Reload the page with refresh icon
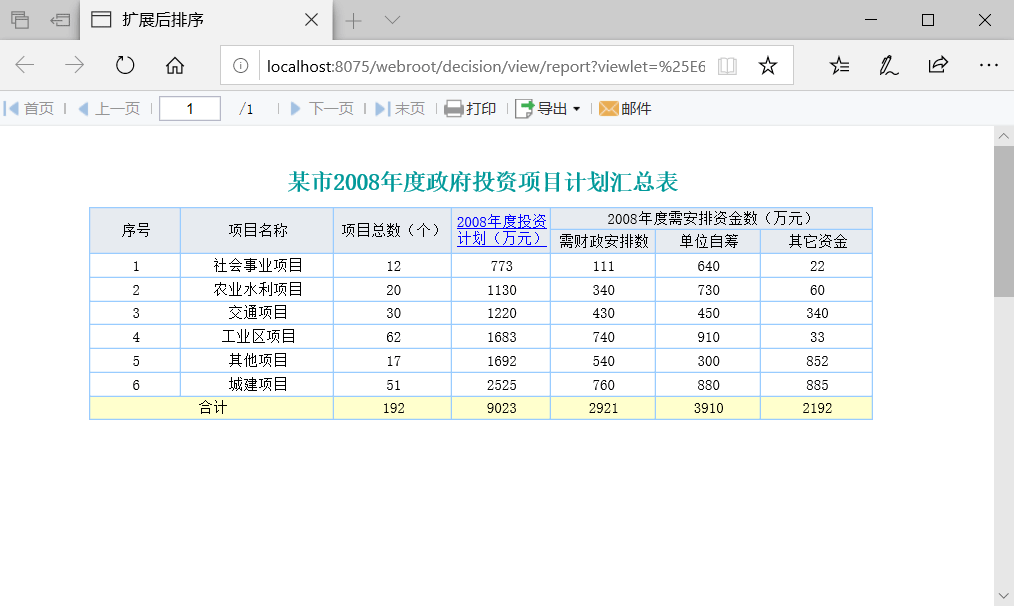 [x=125, y=65]
